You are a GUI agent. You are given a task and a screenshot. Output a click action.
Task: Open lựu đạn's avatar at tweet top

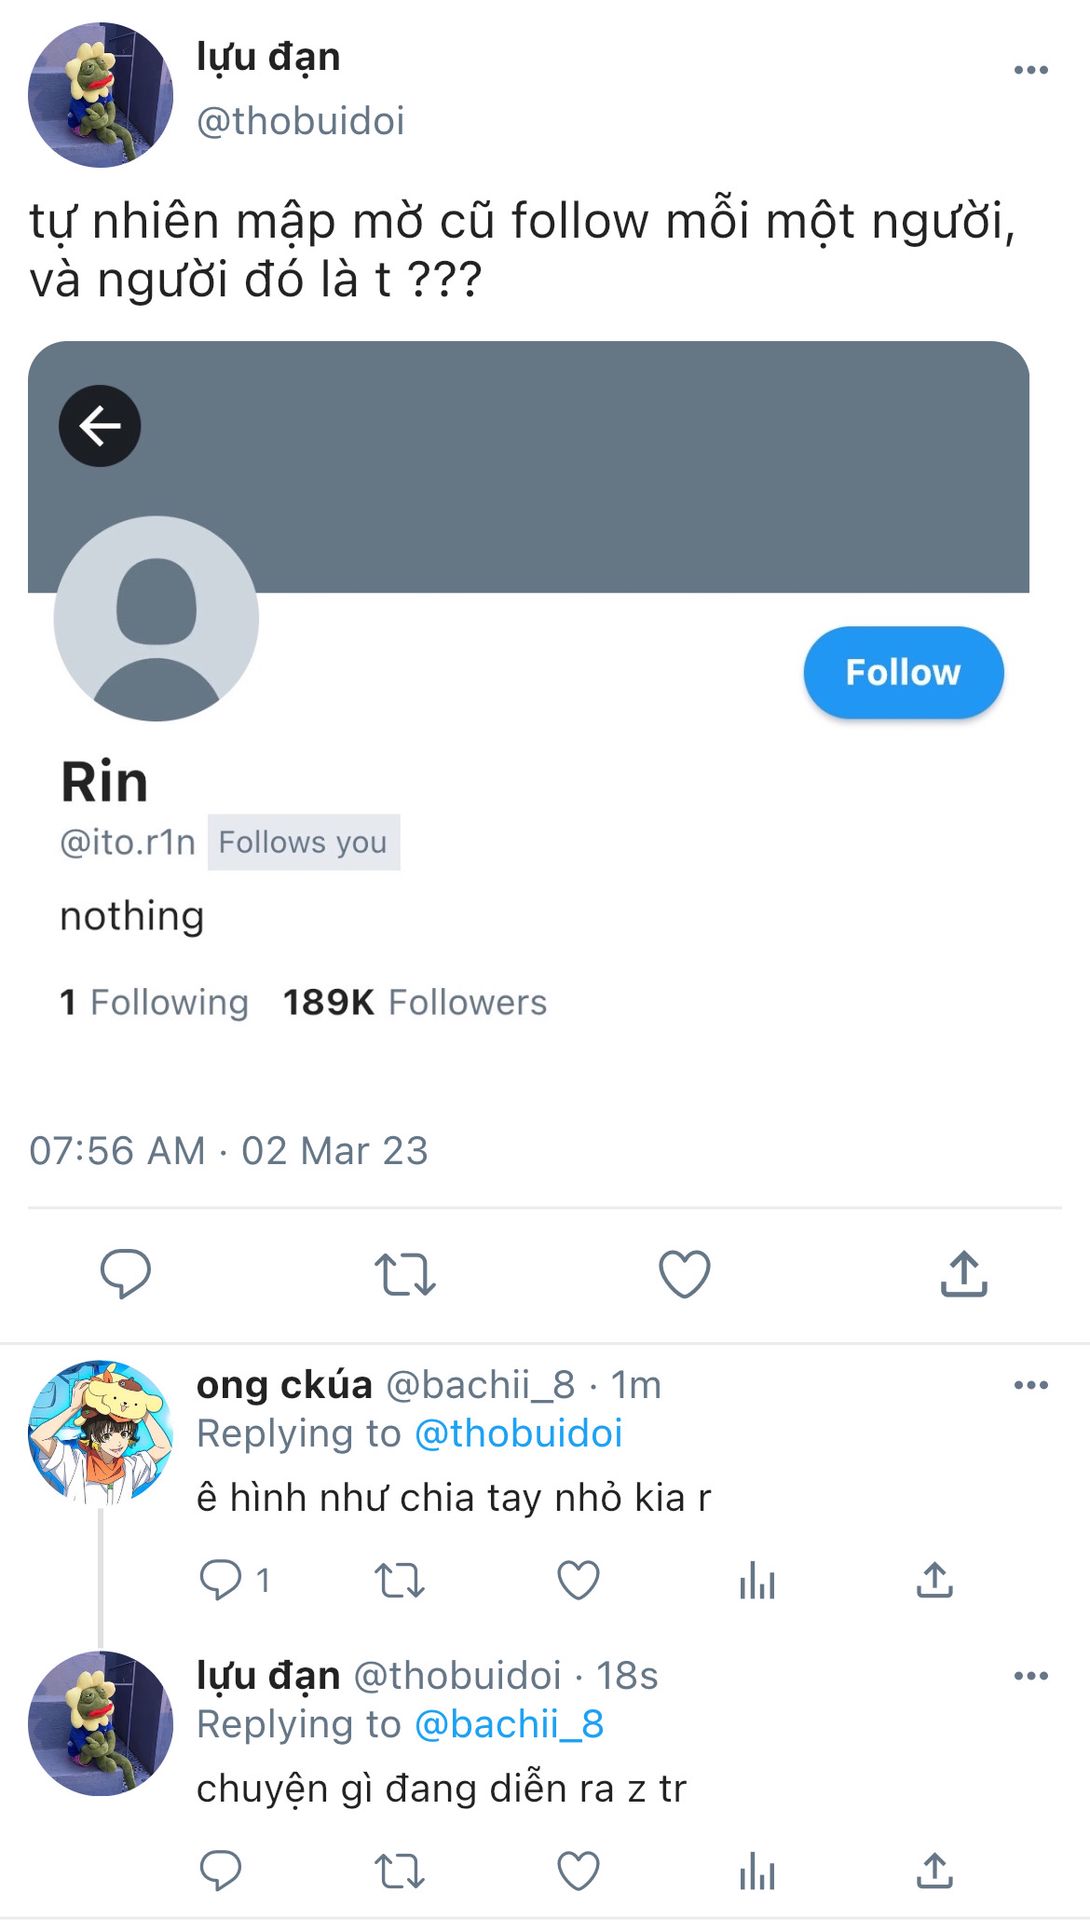click(x=100, y=95)
